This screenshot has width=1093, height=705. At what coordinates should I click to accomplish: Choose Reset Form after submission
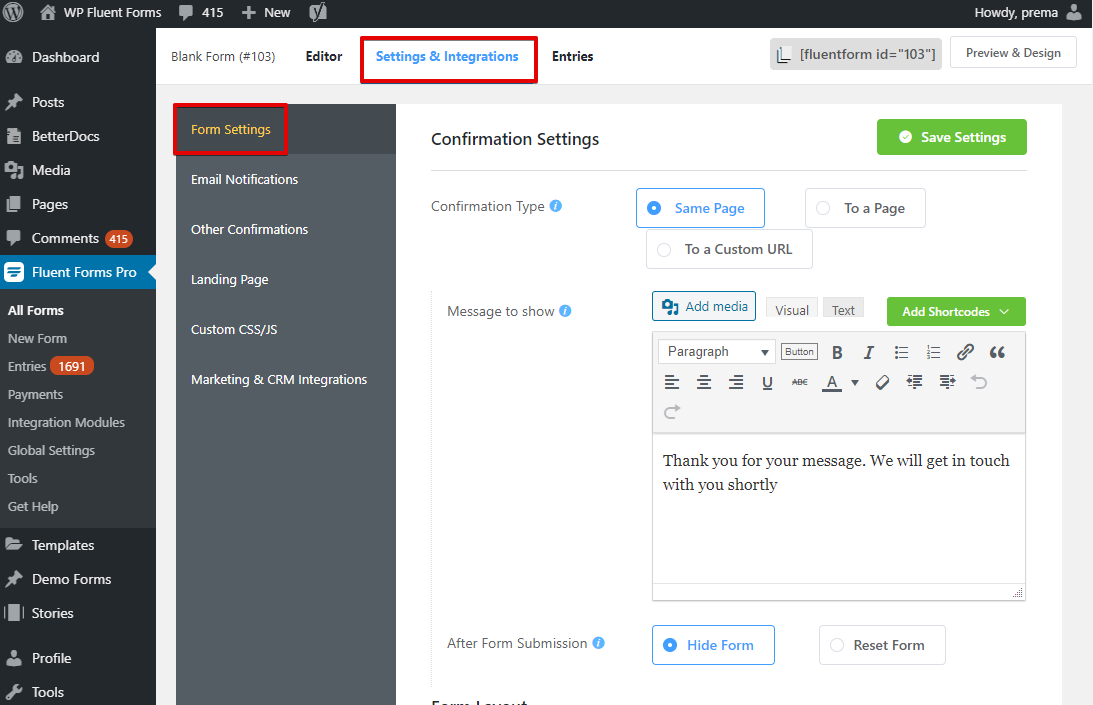(882, 645)
